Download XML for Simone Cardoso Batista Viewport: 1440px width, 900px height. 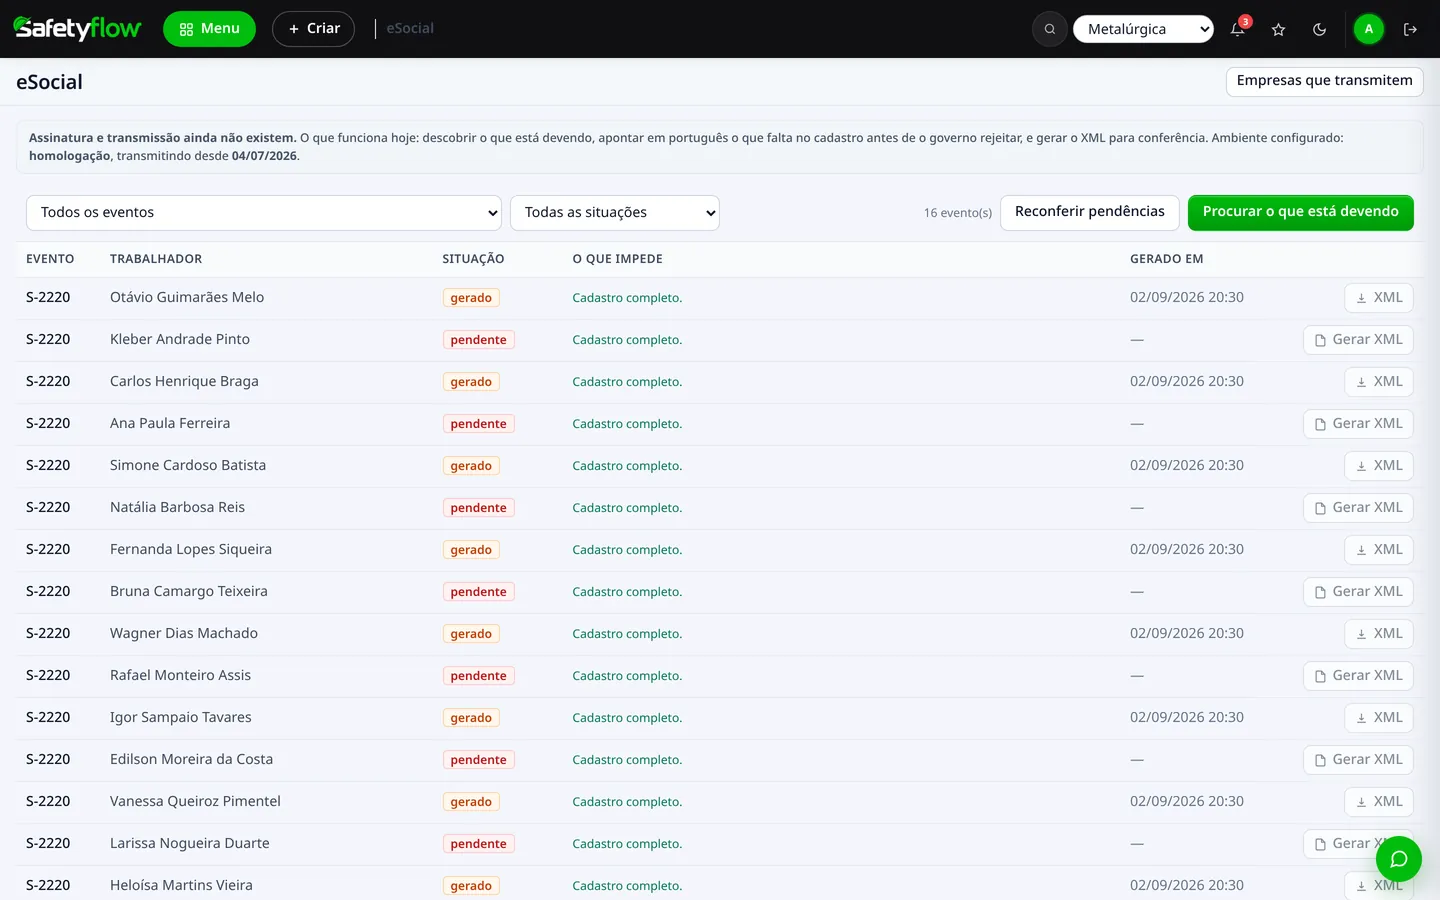[x=1378, y=466]
